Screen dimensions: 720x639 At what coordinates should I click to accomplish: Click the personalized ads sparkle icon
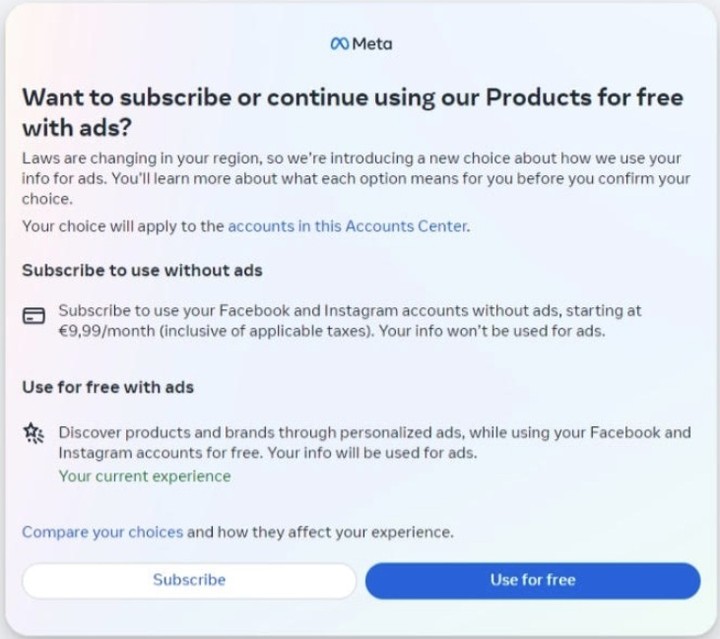point(33,433)
